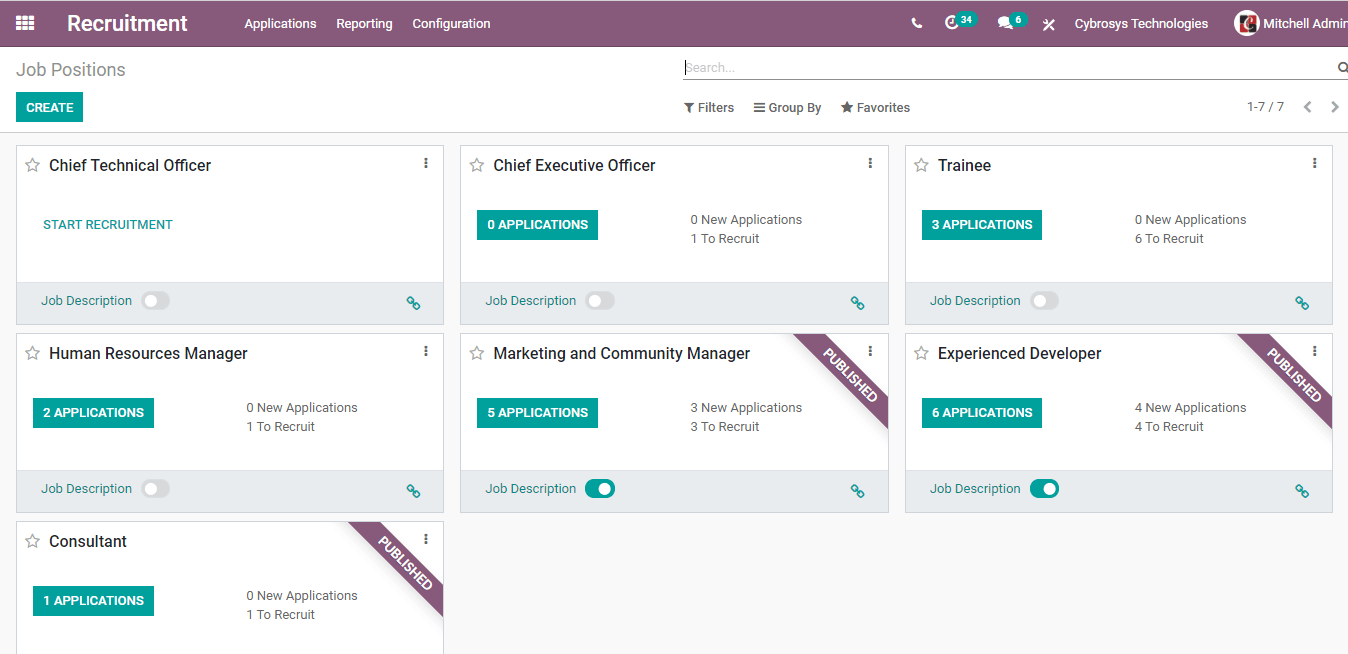Click link icon on Chief Technical Officer card

click(x=413, y=303)
